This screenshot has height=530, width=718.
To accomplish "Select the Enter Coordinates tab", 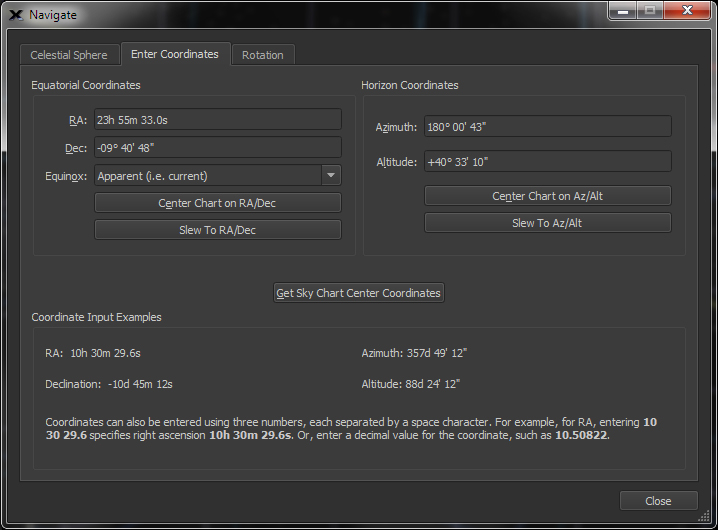I will (x=175, y=54).
